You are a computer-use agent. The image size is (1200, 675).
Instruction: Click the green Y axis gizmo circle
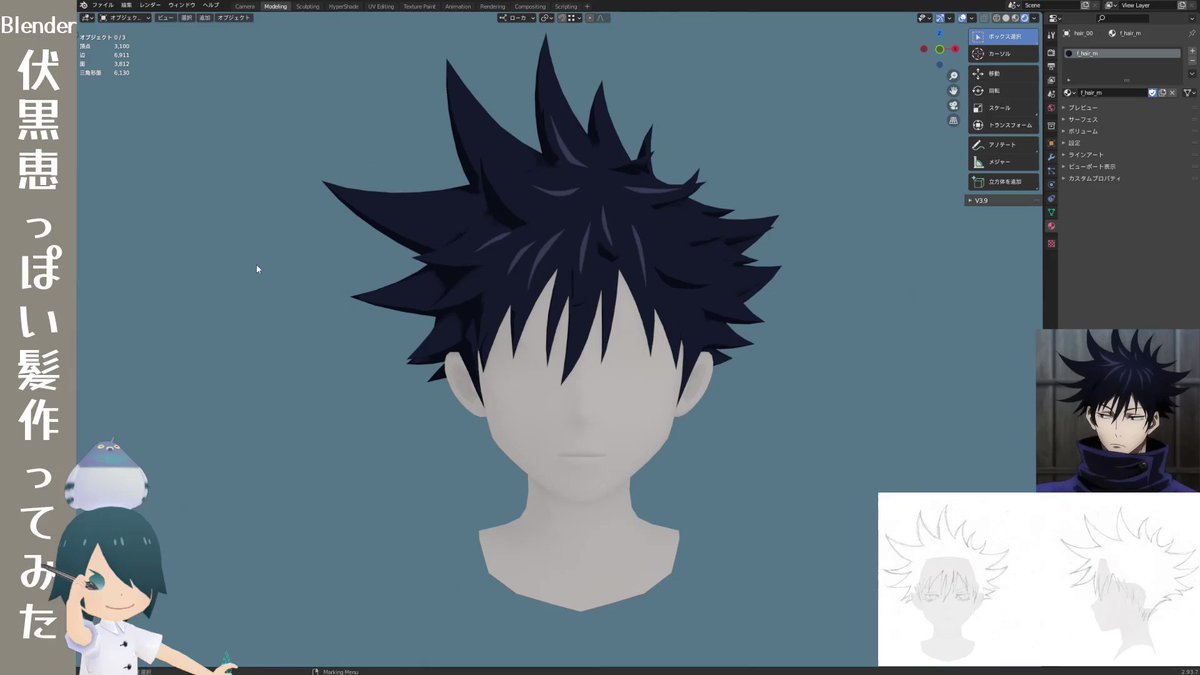pos(939,49)
